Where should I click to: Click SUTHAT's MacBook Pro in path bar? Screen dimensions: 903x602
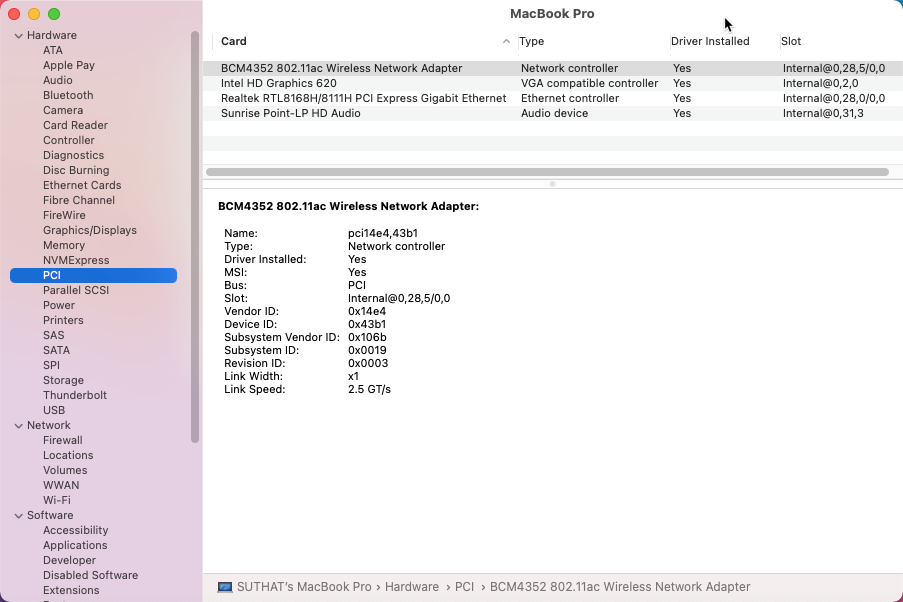(304, 587)
